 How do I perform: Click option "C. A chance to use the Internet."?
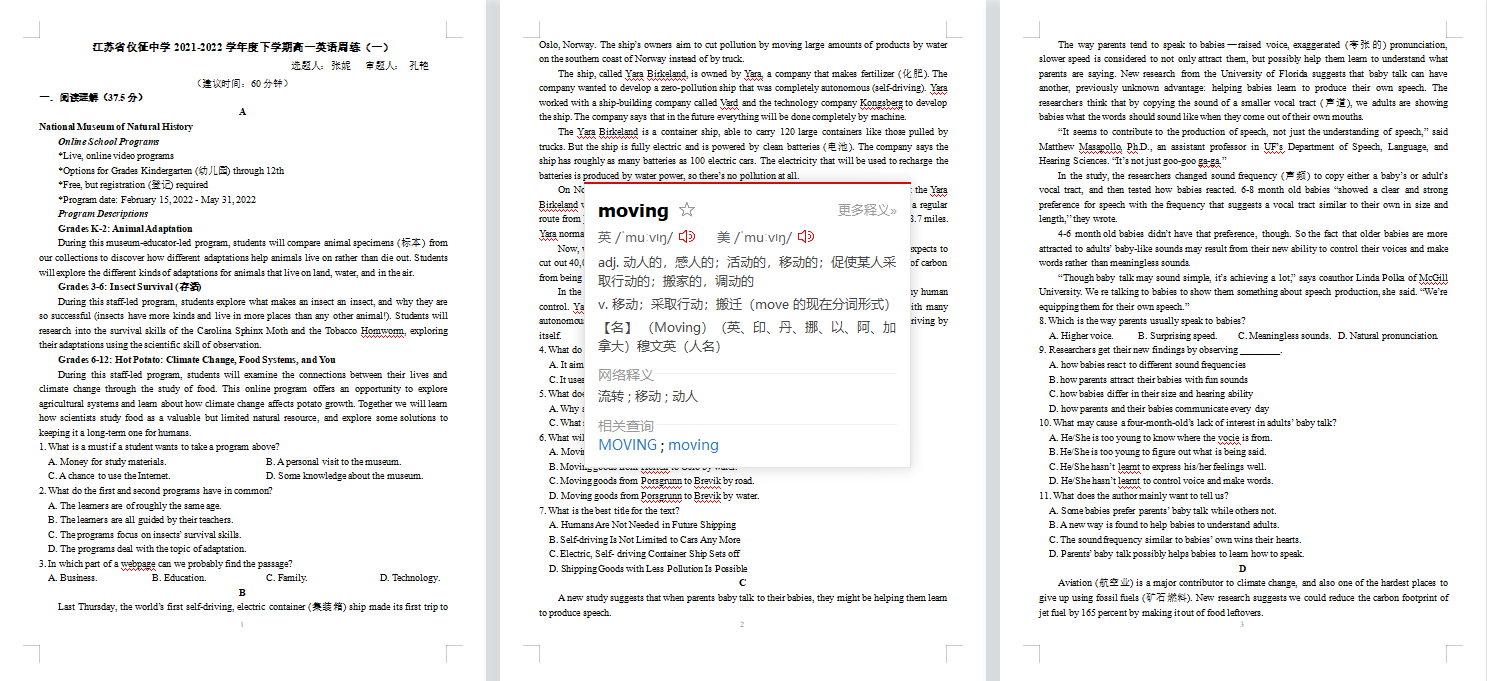[109, 476]
